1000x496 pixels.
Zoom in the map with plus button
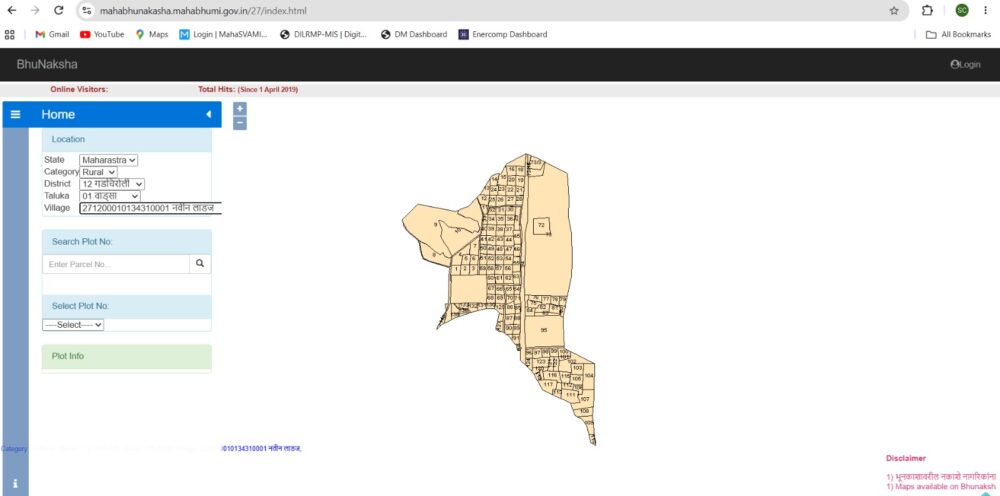point(240,109)
